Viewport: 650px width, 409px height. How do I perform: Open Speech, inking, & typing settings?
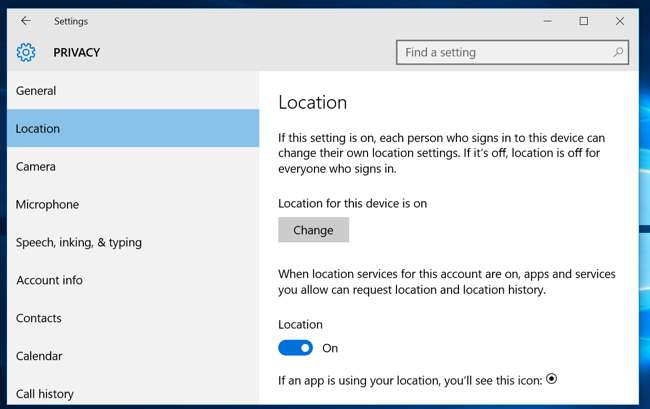point(79,243)
